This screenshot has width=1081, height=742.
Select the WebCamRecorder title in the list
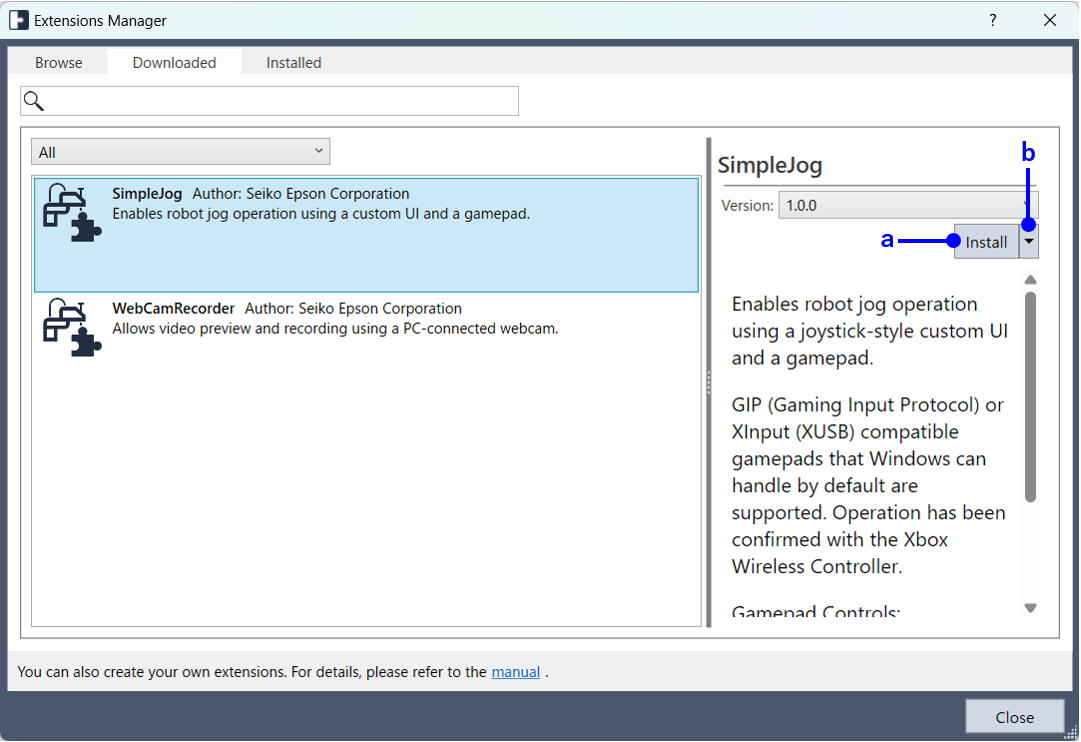(173, 308)
